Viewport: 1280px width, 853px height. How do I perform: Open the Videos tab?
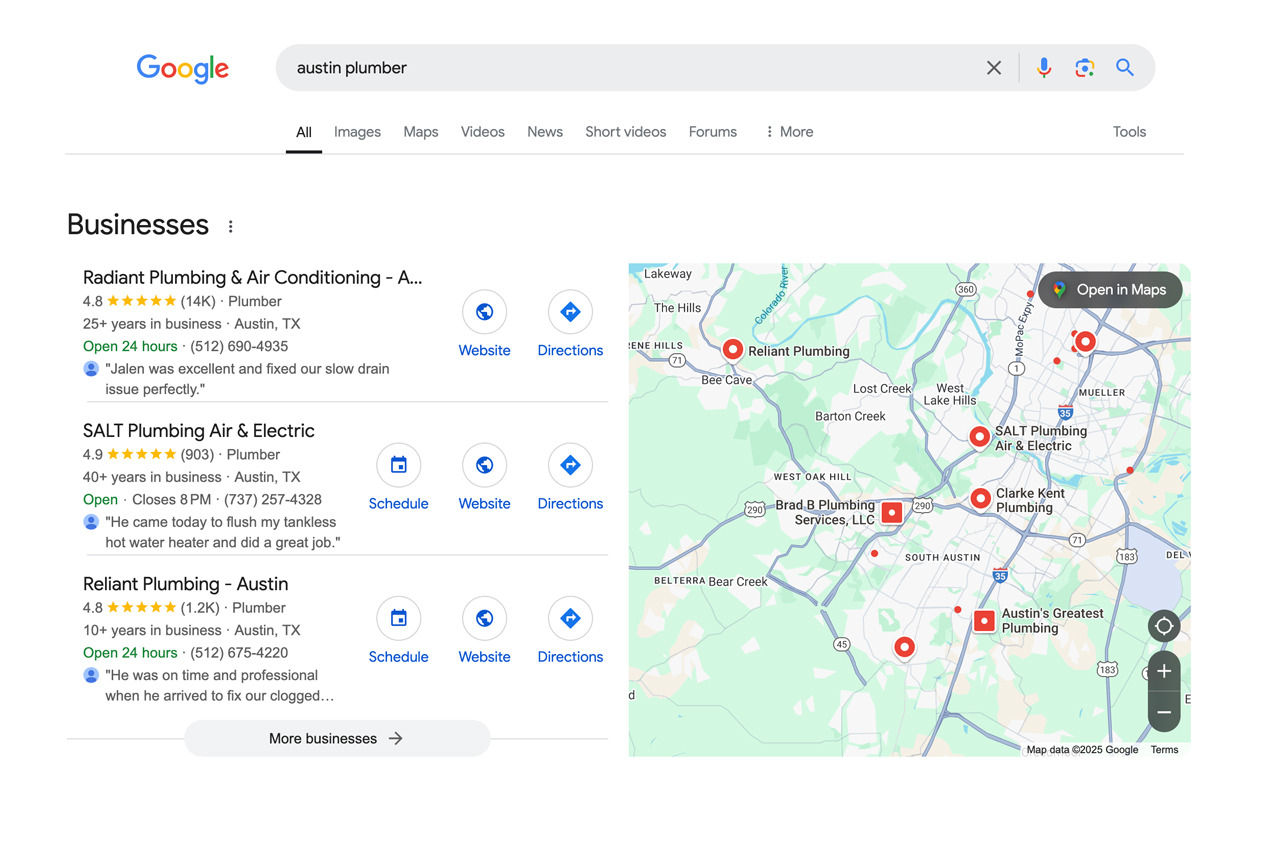(483, 132)
